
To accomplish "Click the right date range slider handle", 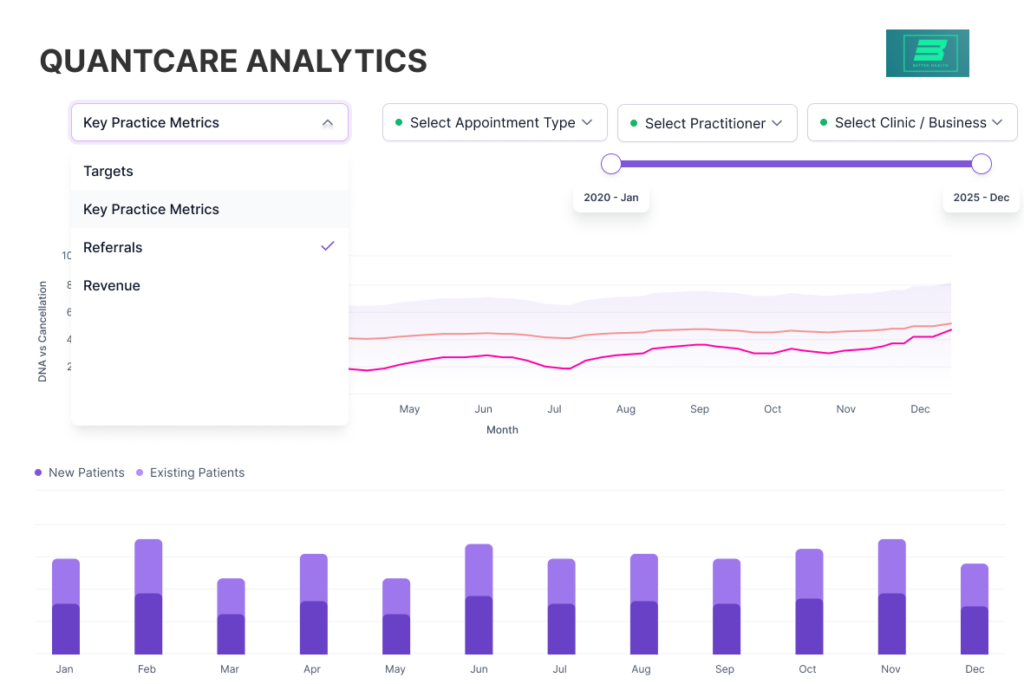I will 981,164.
